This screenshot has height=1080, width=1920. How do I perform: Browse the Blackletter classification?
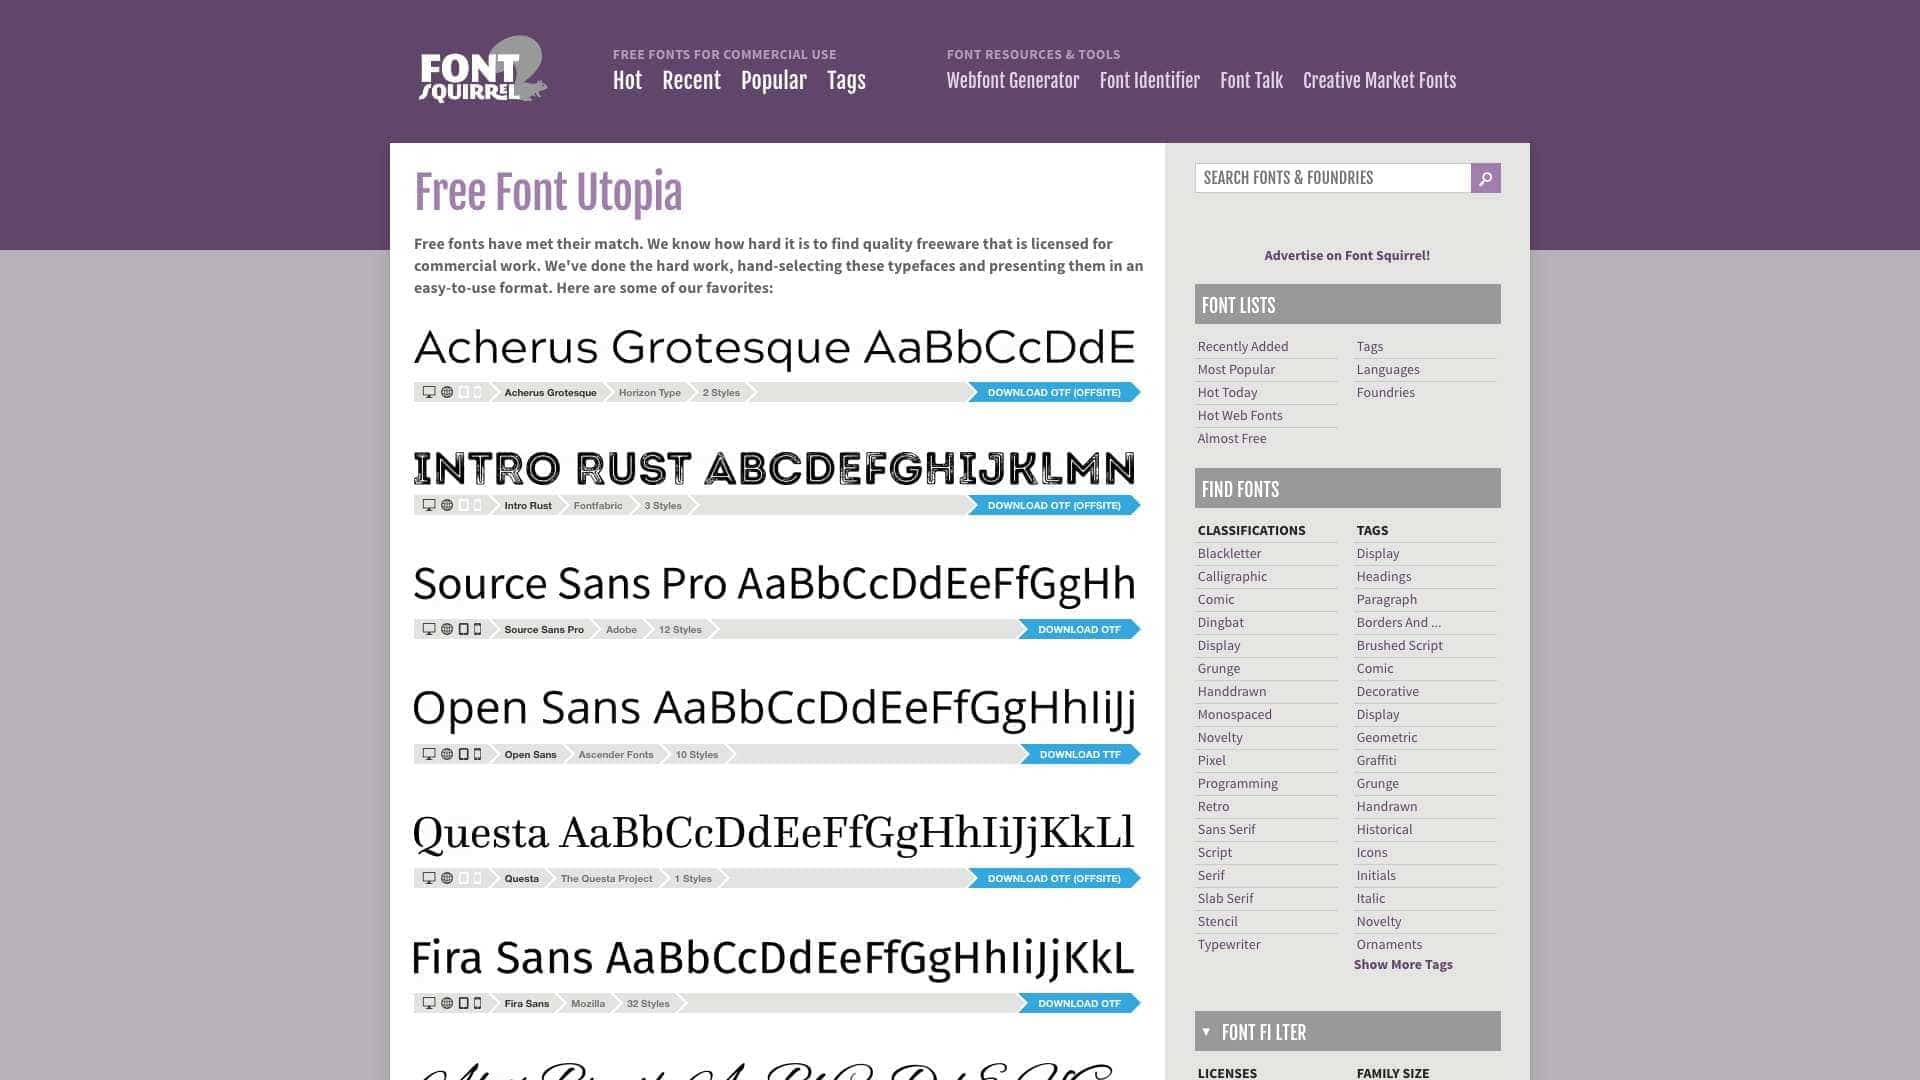pyautogui.click(x=1229, y=553)
